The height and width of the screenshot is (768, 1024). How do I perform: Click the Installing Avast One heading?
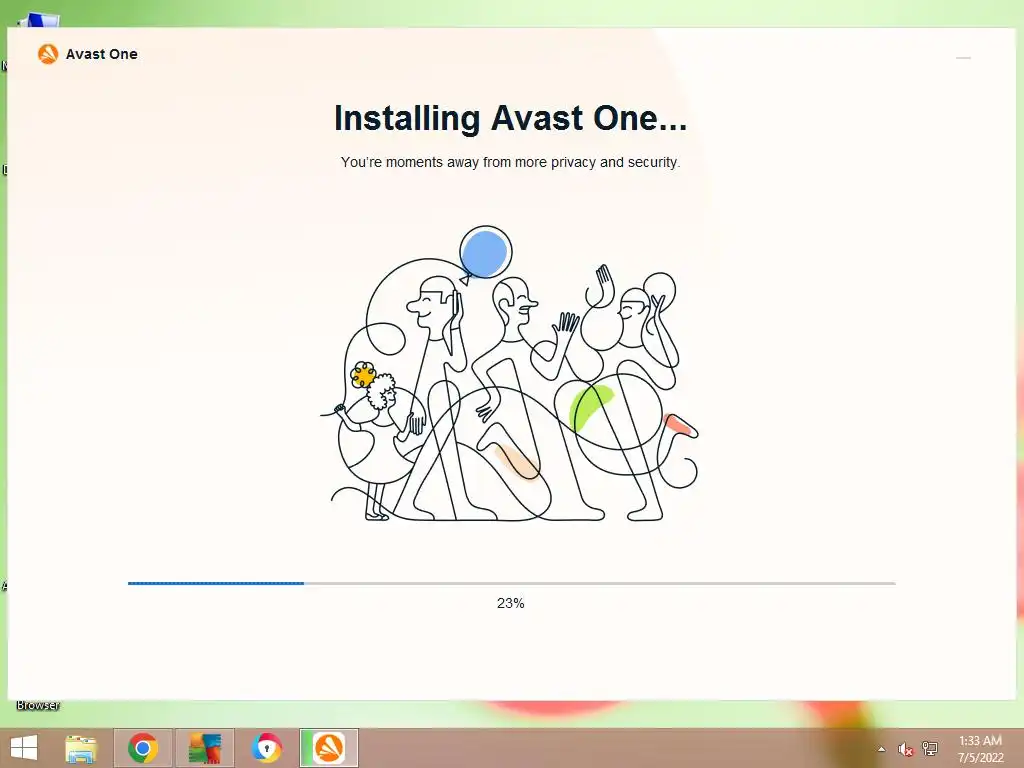click(510, 118)
